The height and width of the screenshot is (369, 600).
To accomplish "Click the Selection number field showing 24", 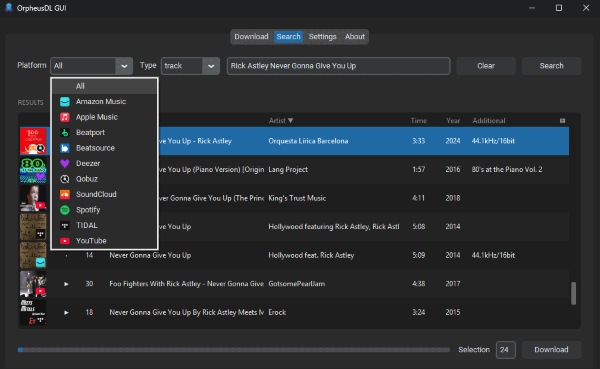I will pyautogui.click(x=505, y=350).
